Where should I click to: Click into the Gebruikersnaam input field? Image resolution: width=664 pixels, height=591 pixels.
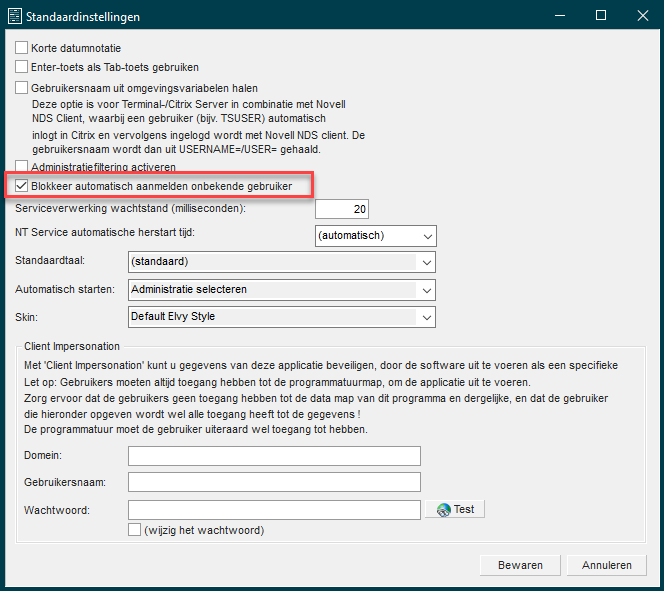[274, 483]
